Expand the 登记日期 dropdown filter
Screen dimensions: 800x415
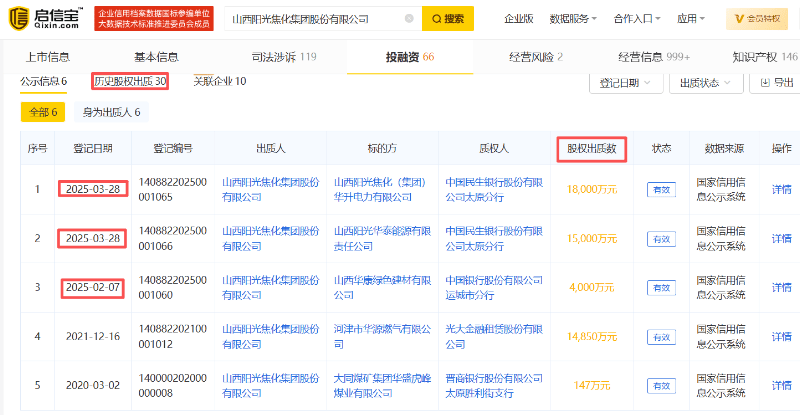(625, 82)
